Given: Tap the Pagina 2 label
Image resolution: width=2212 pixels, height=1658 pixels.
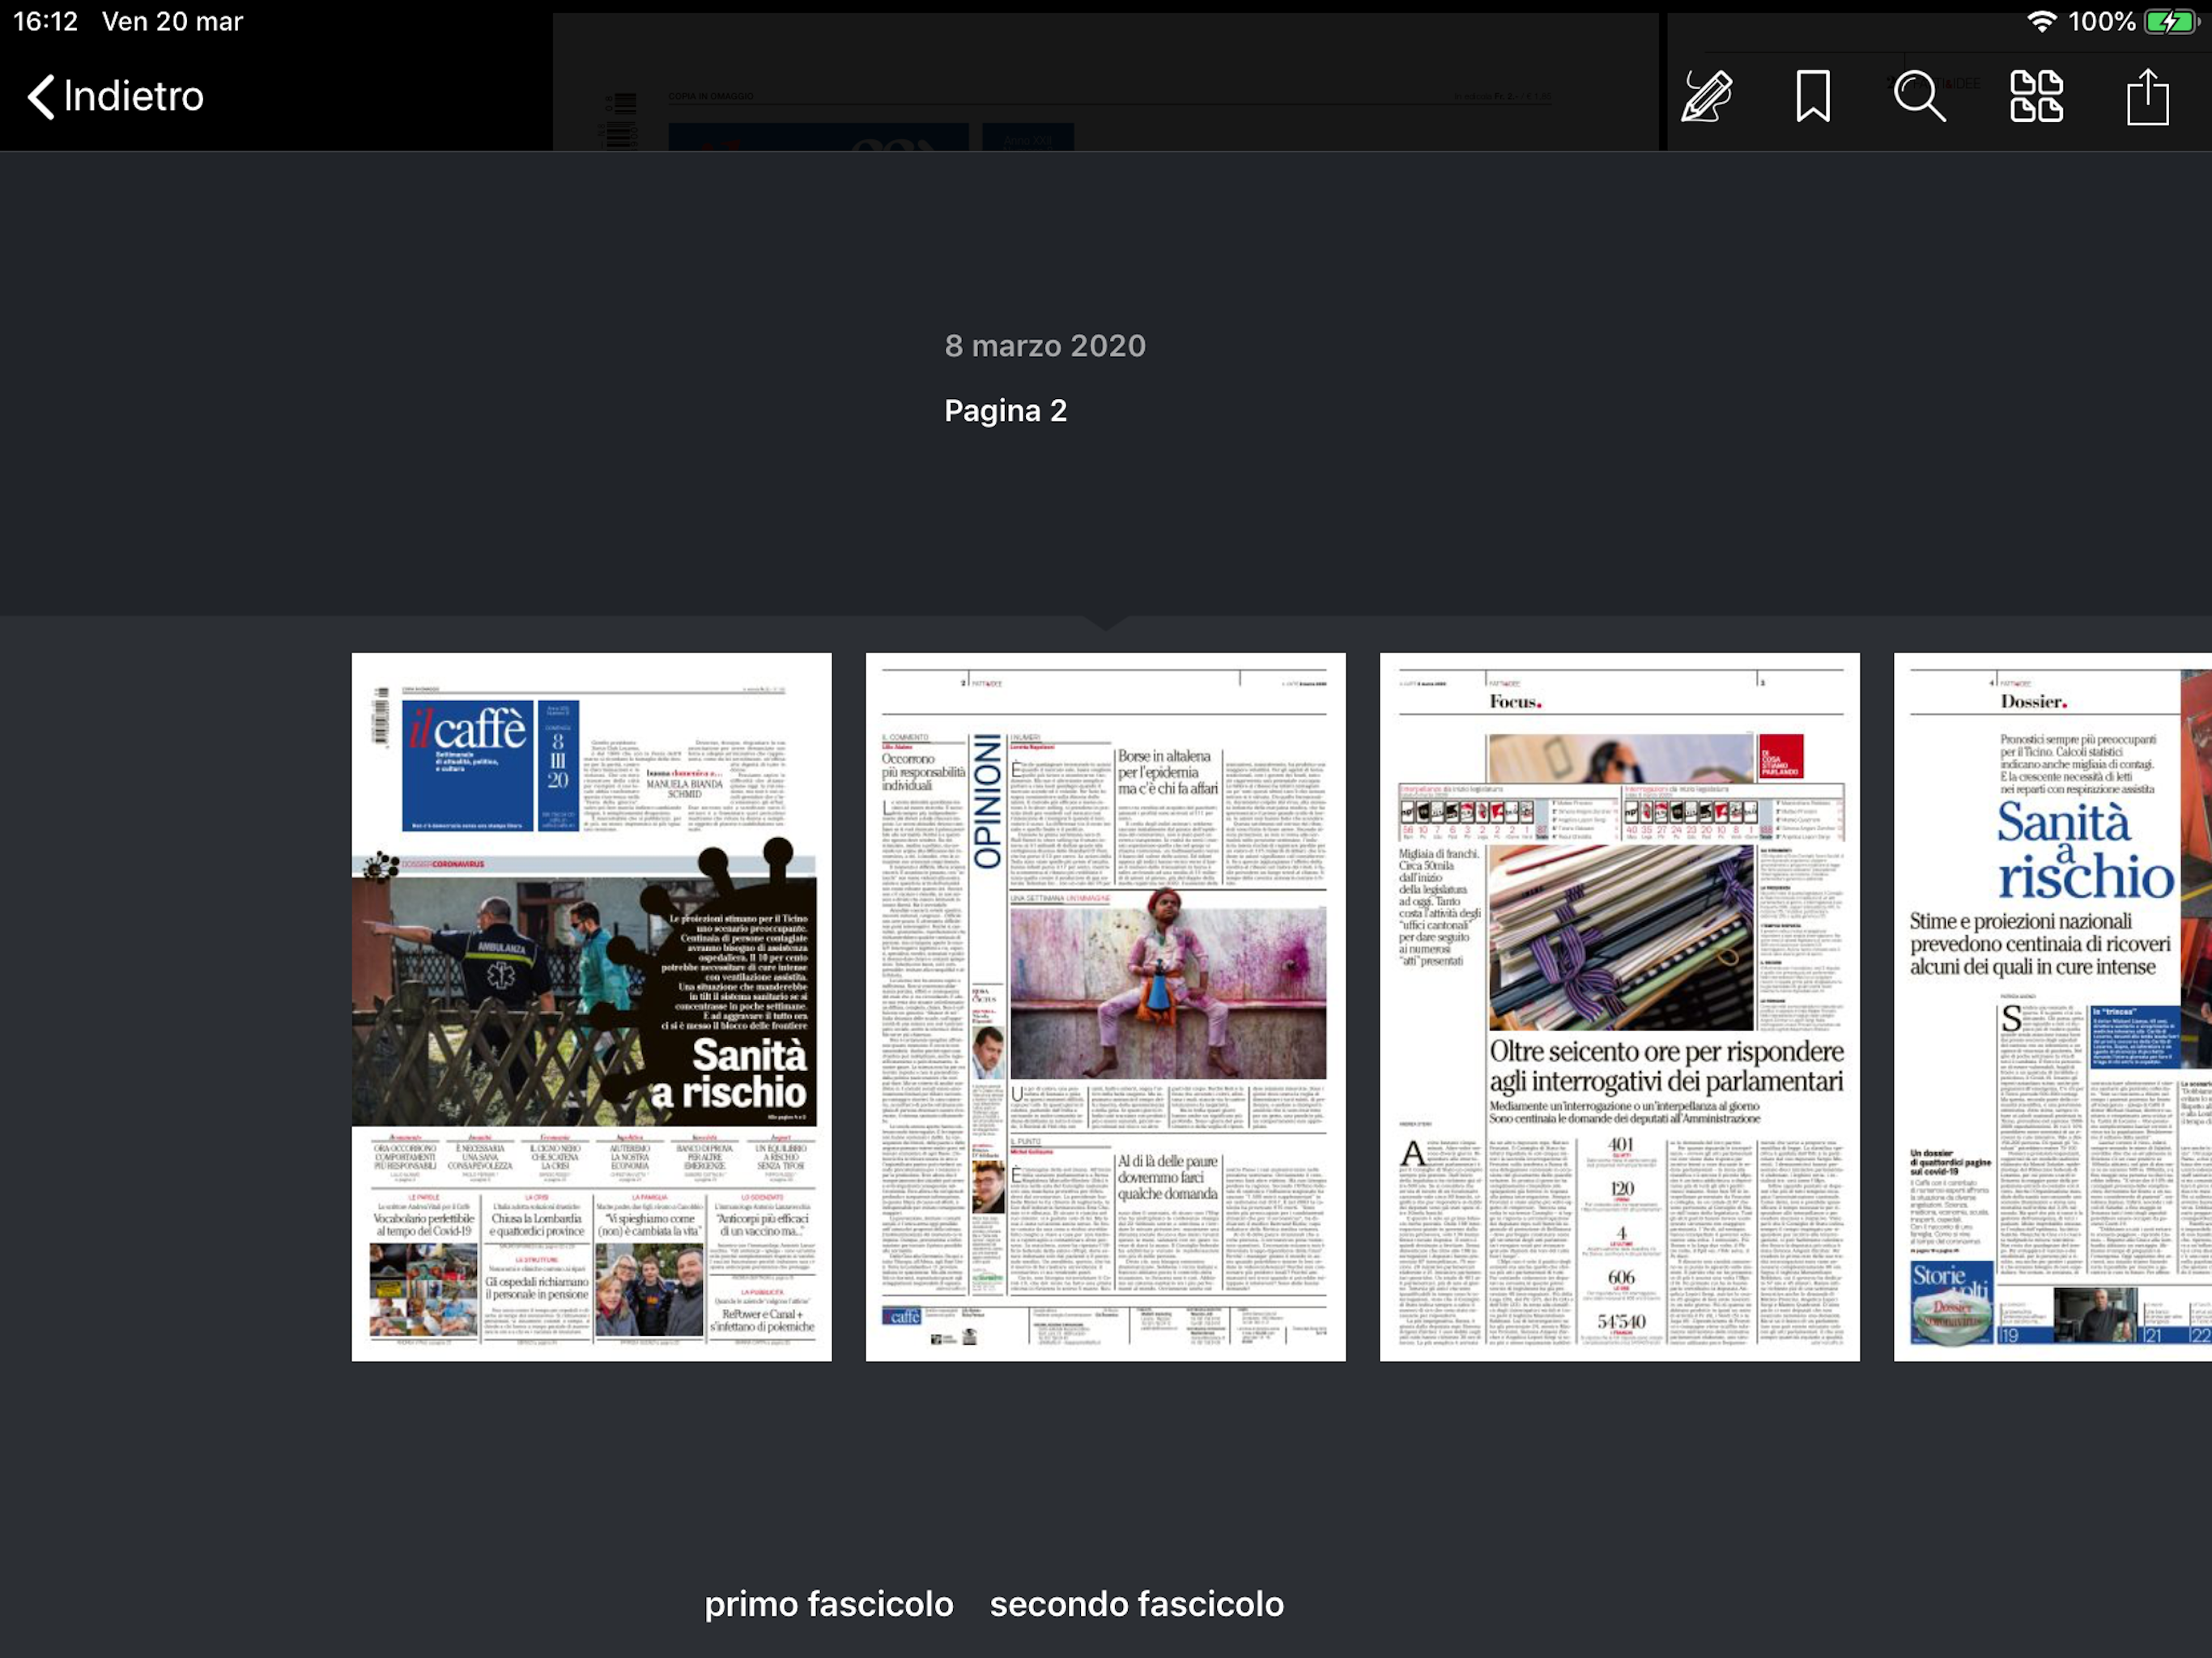Looking at the screenshot, I should 1005,411.
